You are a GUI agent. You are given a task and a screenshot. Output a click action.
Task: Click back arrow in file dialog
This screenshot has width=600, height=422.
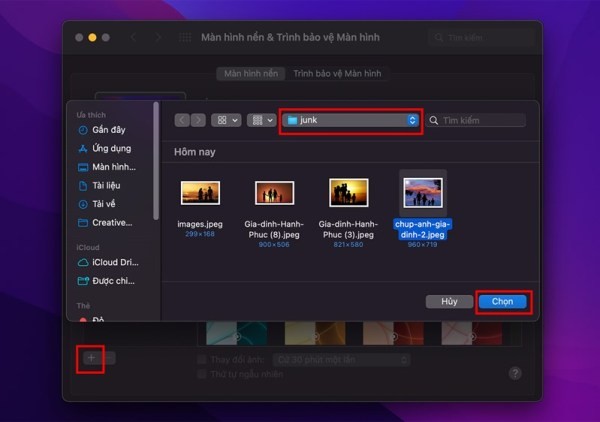point(182,120)
